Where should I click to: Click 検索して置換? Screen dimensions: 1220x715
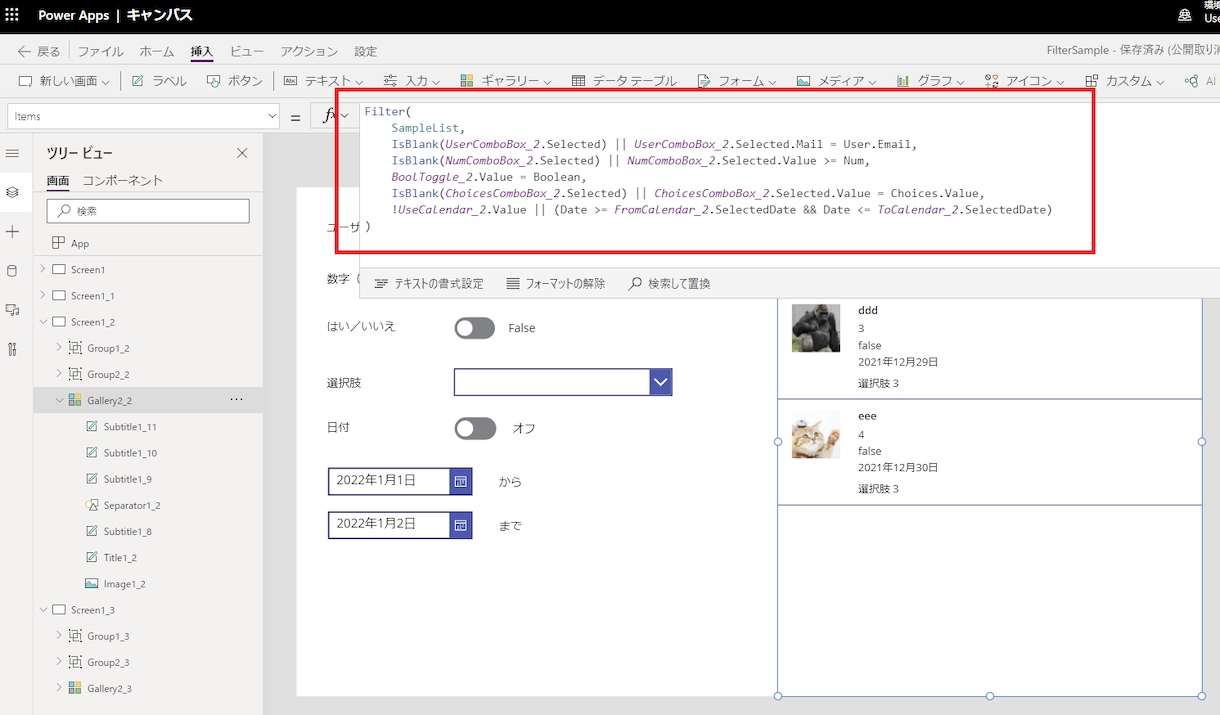(669, 284)
